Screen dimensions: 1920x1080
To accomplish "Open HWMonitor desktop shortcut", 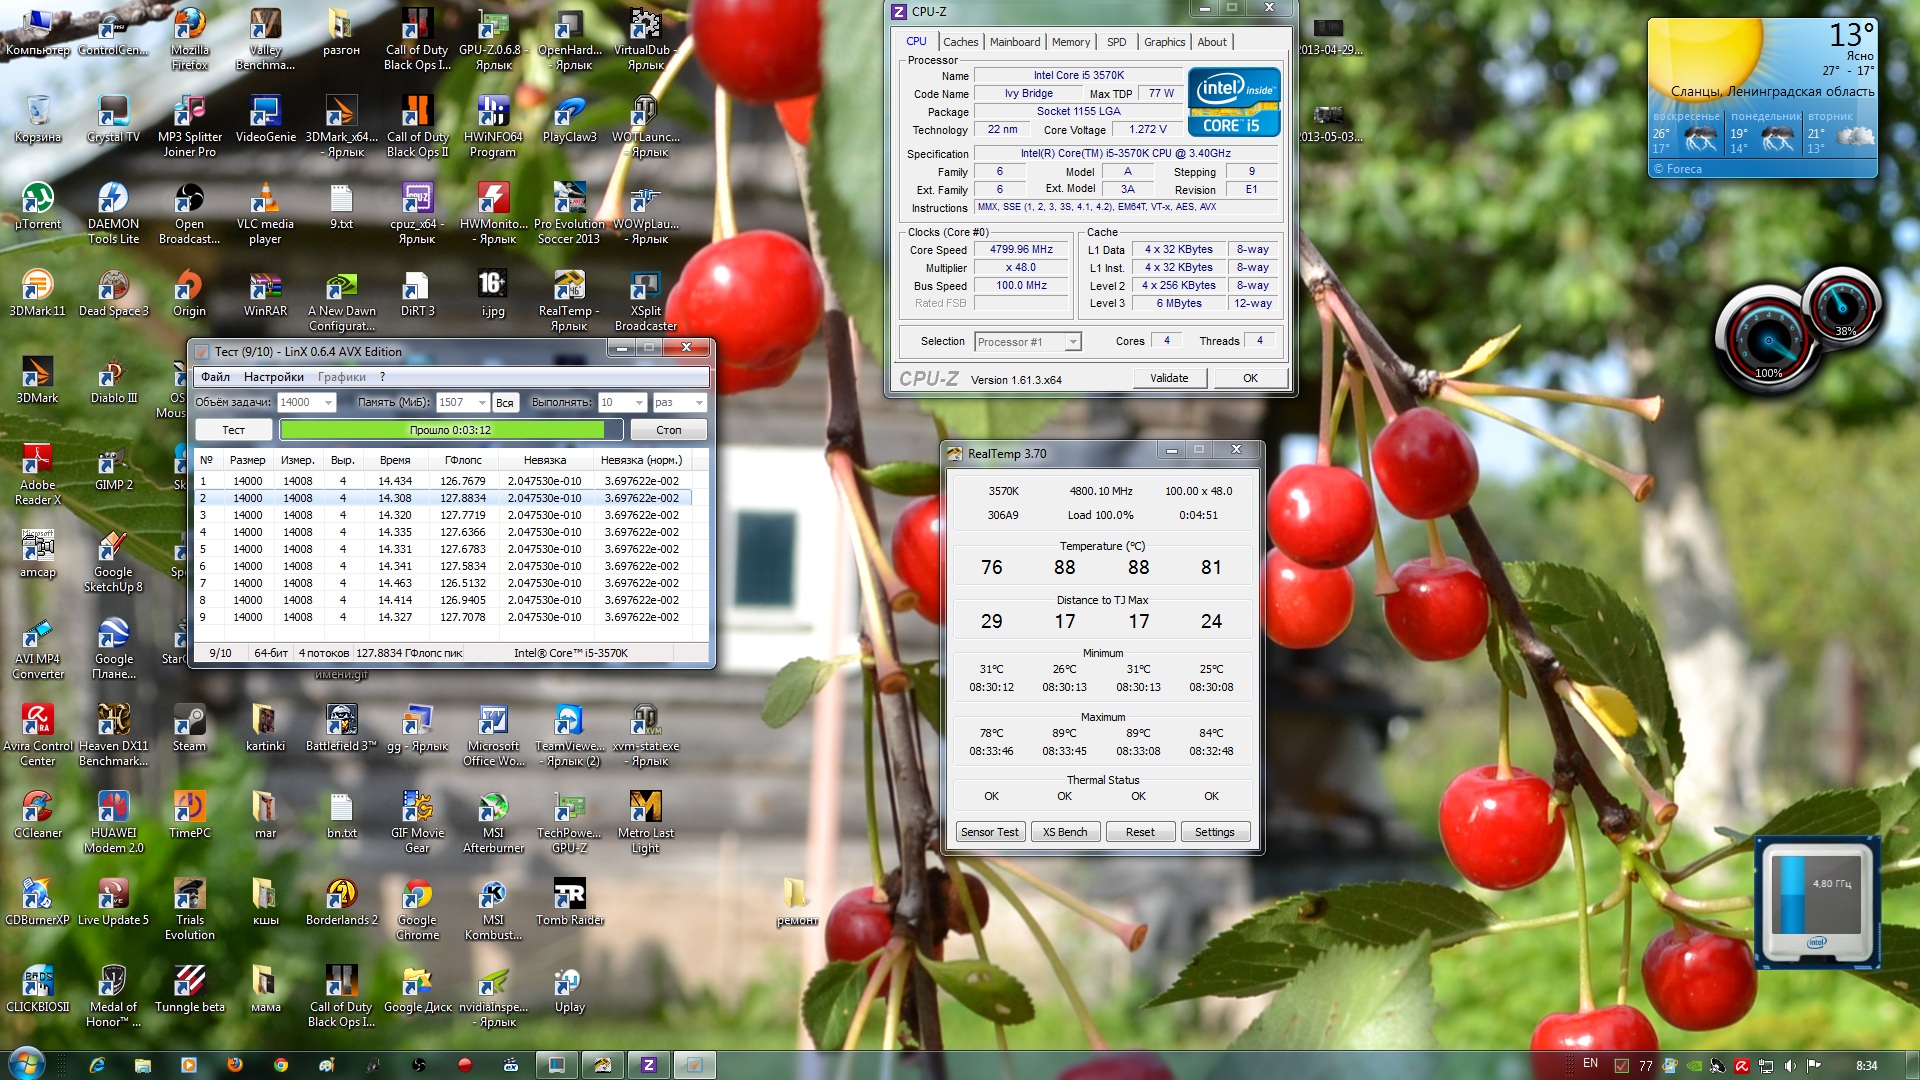I will point(493,199).
